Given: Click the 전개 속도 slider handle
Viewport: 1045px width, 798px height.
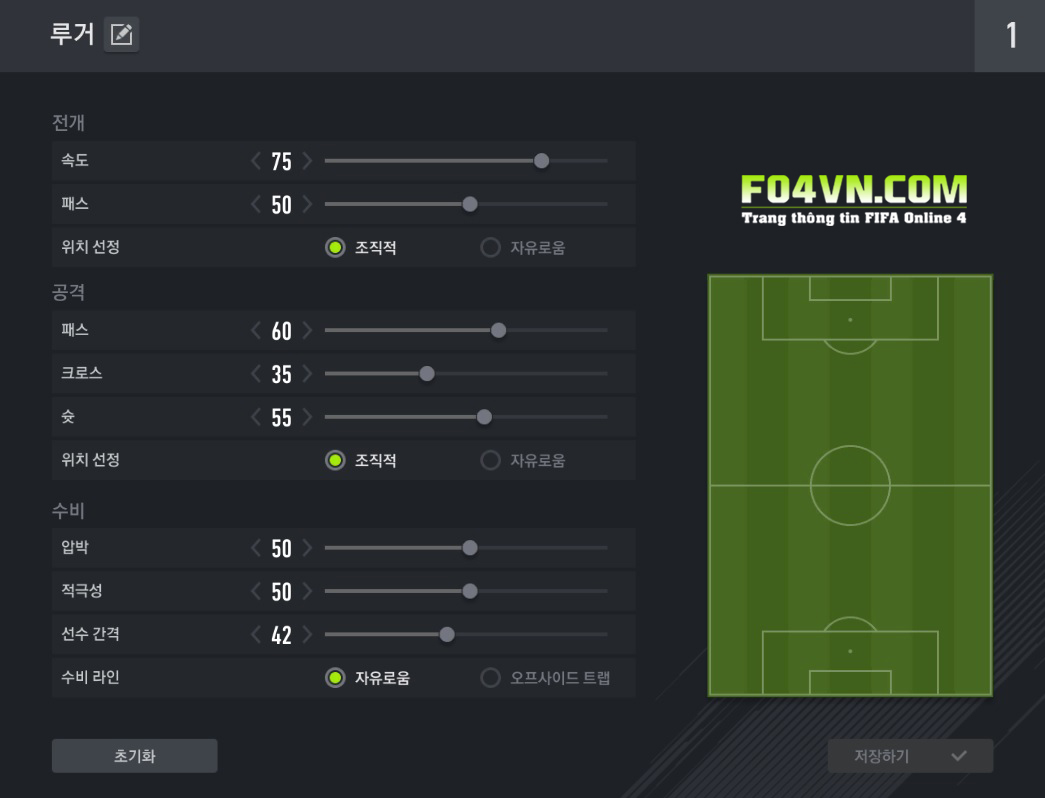Looking at the screenshot, I should coord(541,161).
